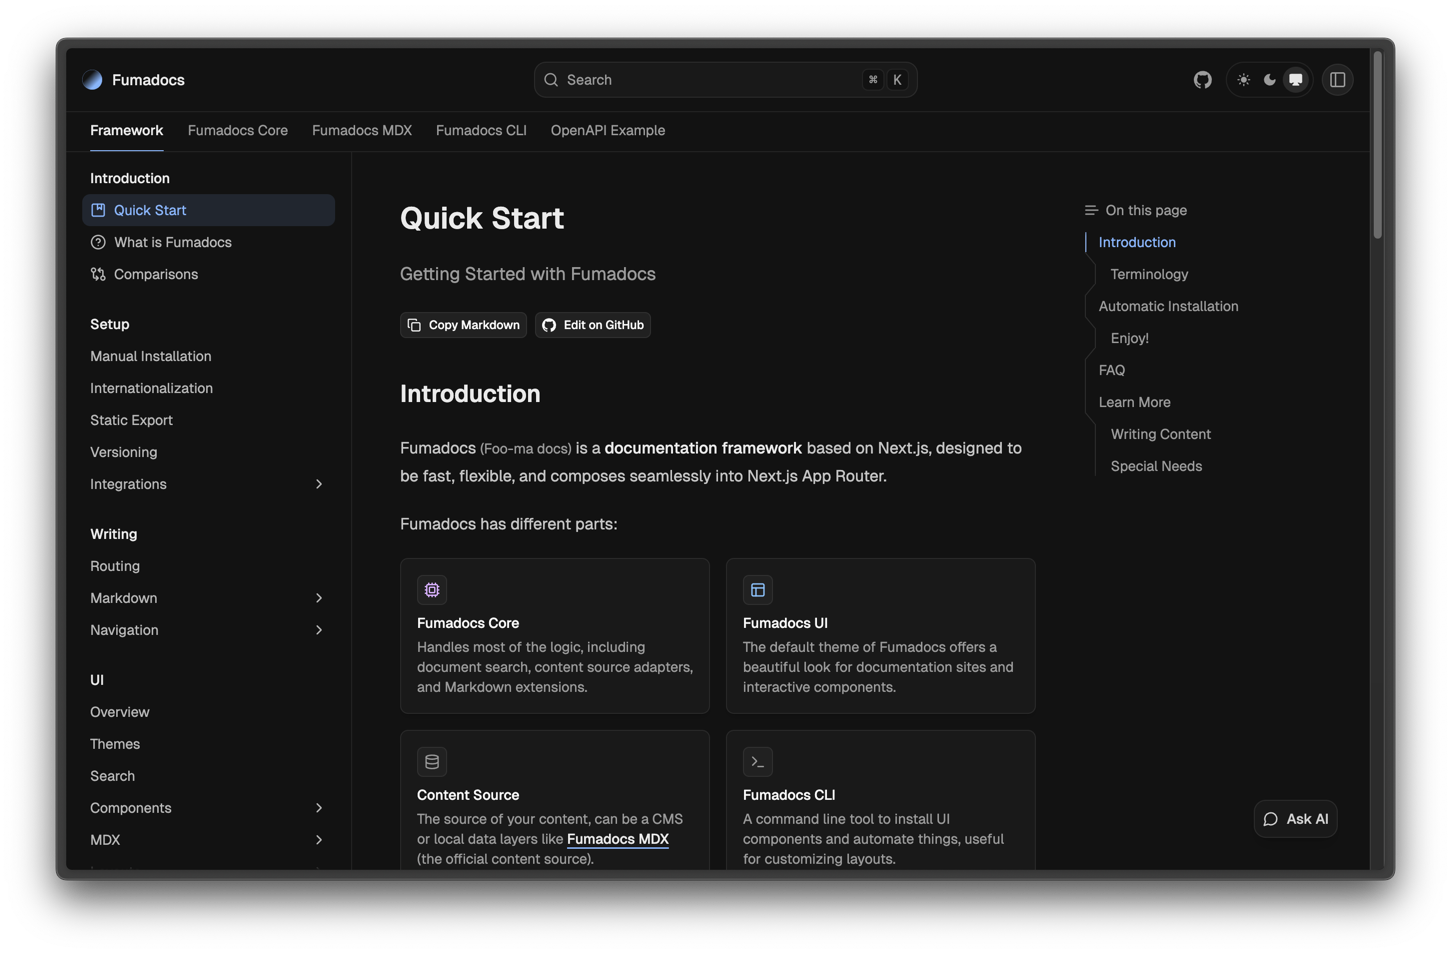The height and width of the screenshot is (954, 1451).
Task: Open the Ask AI chat button
Action: [x=1295, y=819]
